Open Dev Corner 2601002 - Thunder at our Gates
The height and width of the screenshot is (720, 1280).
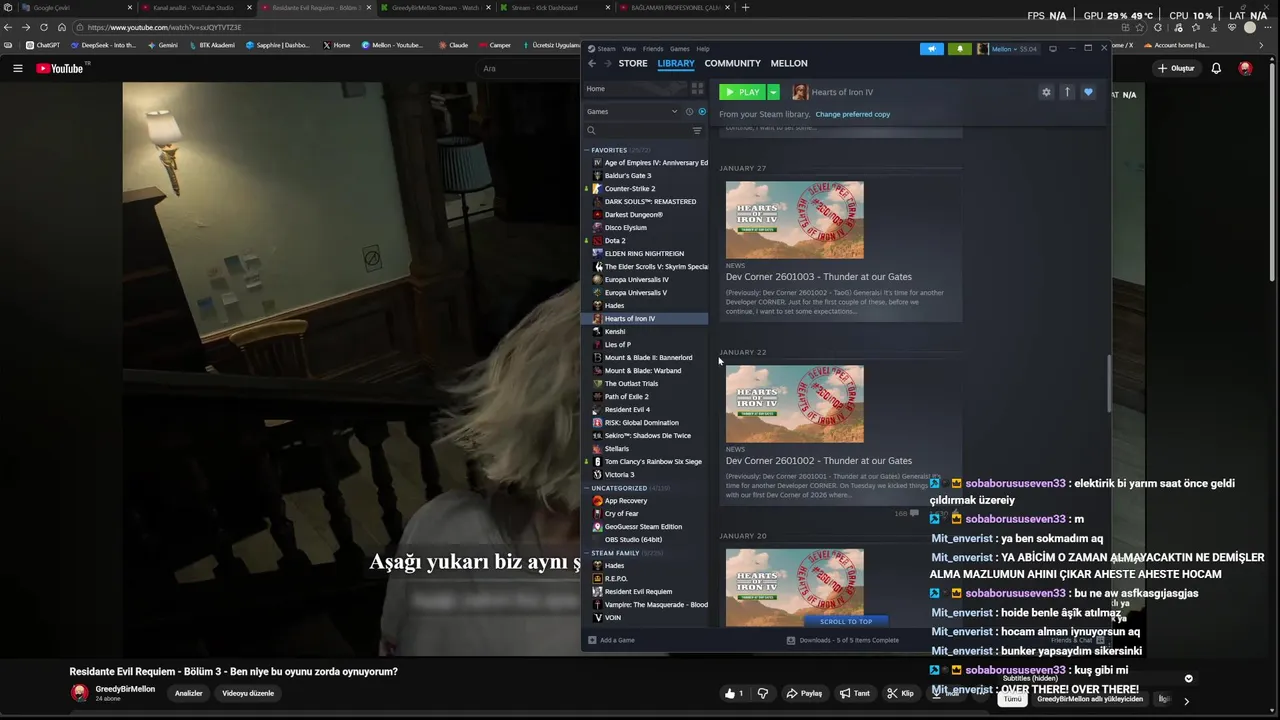pyautogui.click(x=819, y=461)
